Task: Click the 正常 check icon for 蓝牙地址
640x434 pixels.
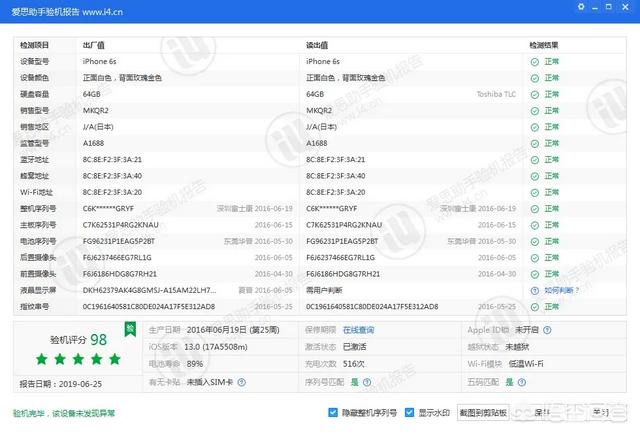Action: point(535,159)
